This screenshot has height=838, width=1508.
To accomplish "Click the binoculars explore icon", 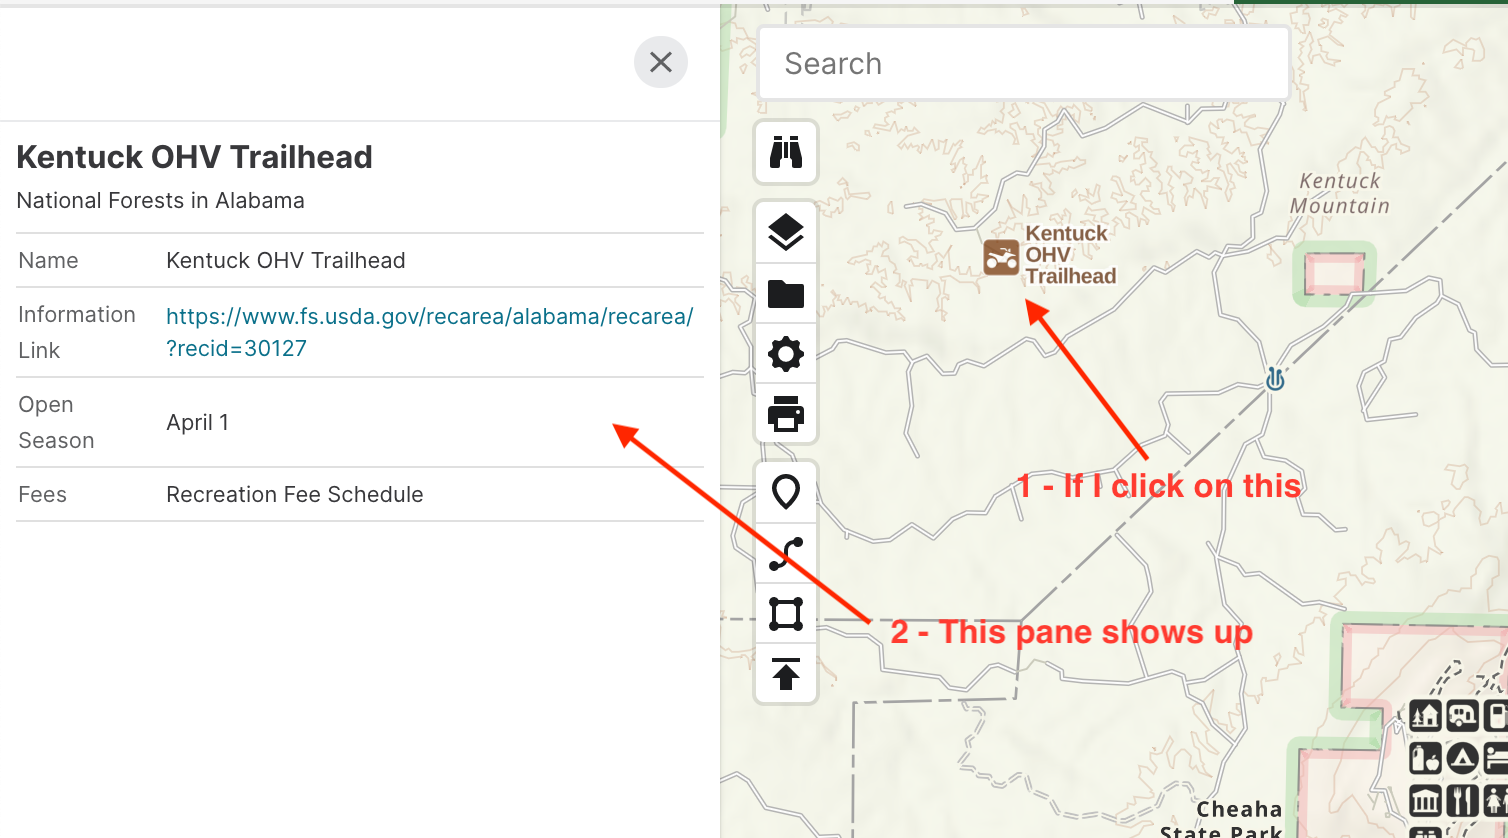I will (x=786, y=152).
